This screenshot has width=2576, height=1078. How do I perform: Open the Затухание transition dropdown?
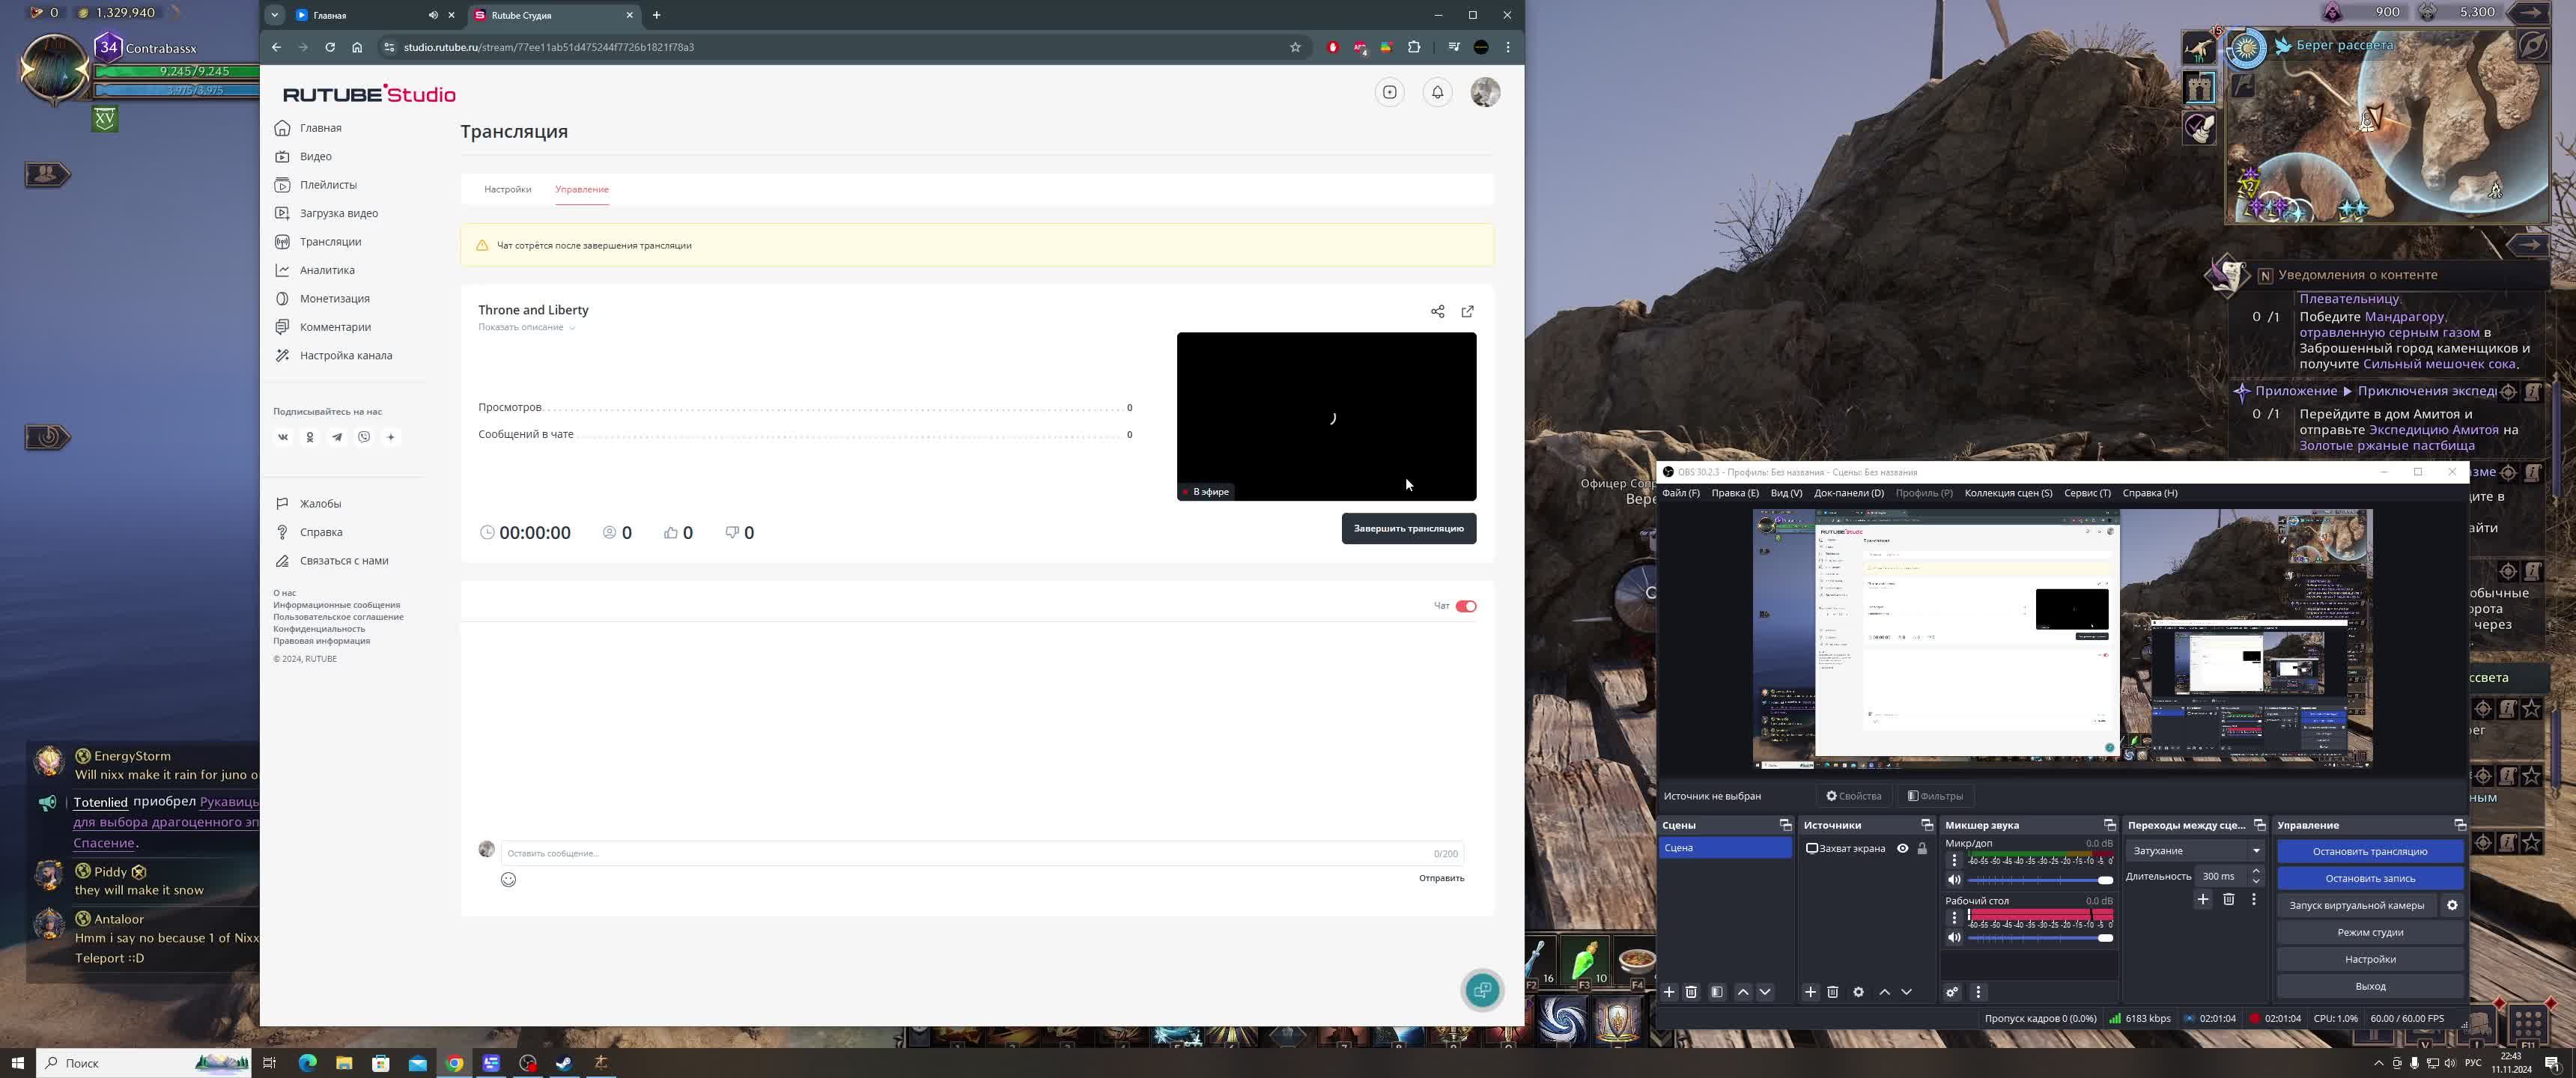[2195, 851]
